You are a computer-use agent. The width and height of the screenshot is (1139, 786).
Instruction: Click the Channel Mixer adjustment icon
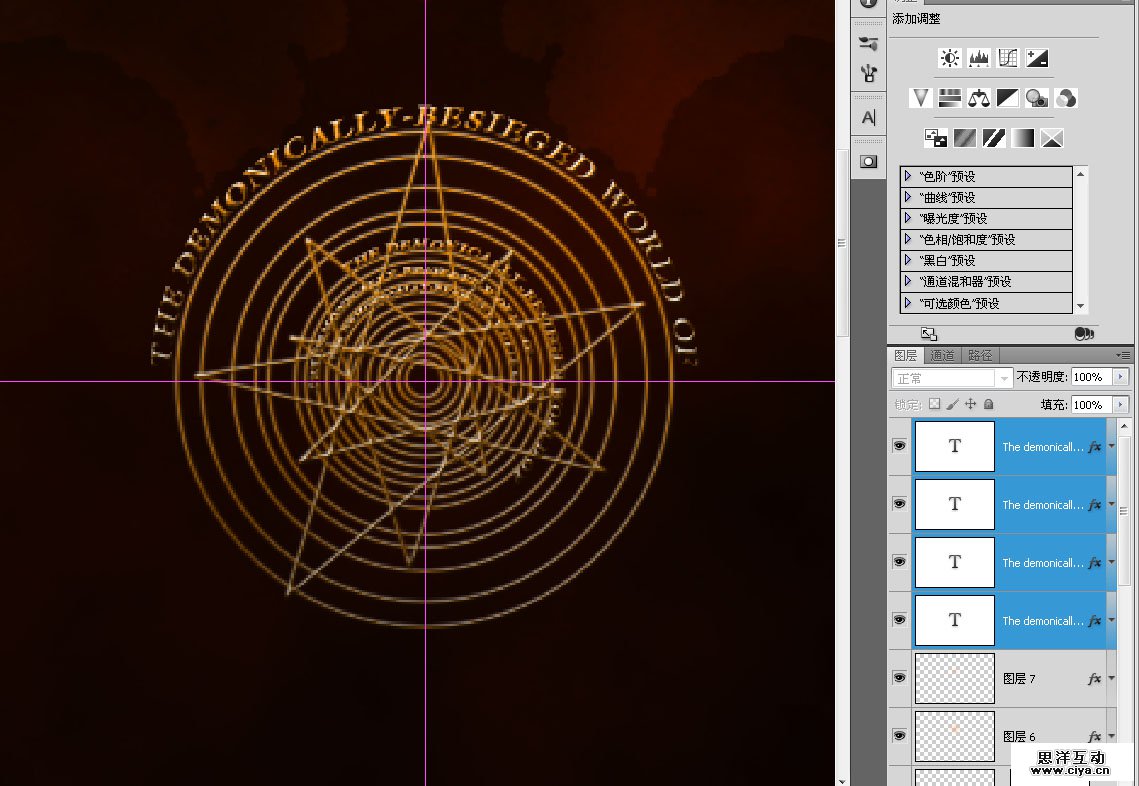click(1066, 98)
